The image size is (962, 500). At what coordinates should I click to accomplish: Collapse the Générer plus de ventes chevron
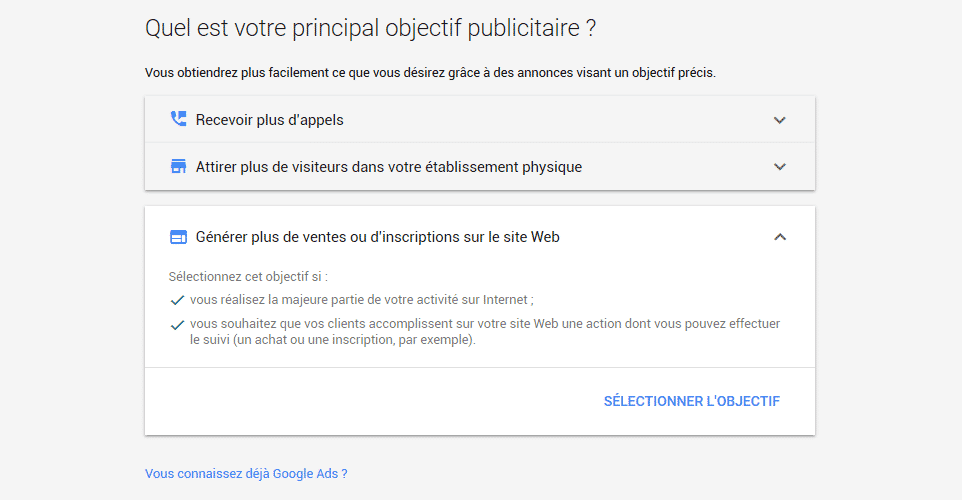point(780,237)
